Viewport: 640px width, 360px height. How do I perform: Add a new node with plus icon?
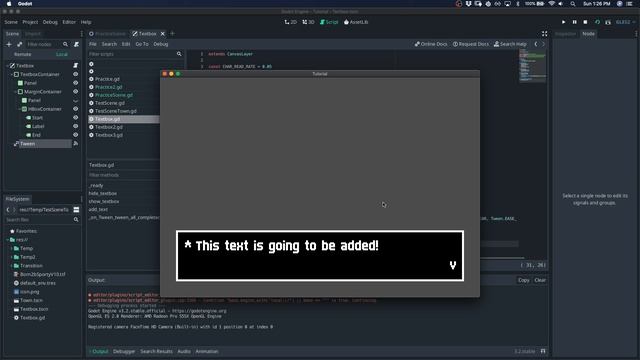(x=9, y=44)
